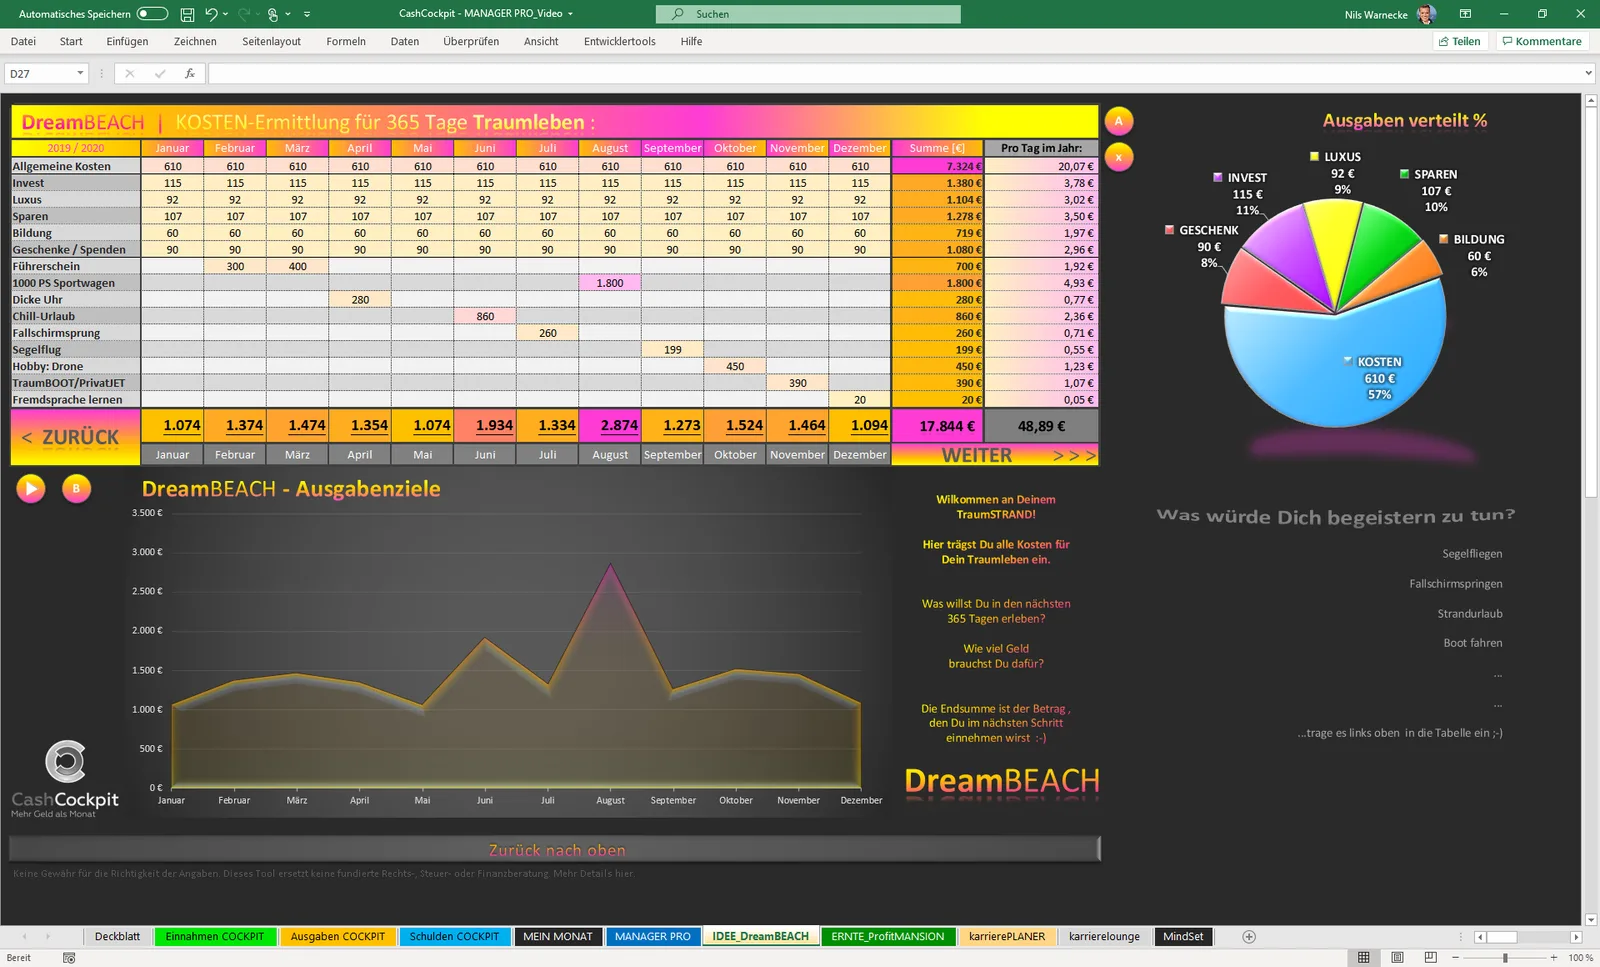Click the Name Box showing D27
The image size is (1600, 967).
pos(40,74)
